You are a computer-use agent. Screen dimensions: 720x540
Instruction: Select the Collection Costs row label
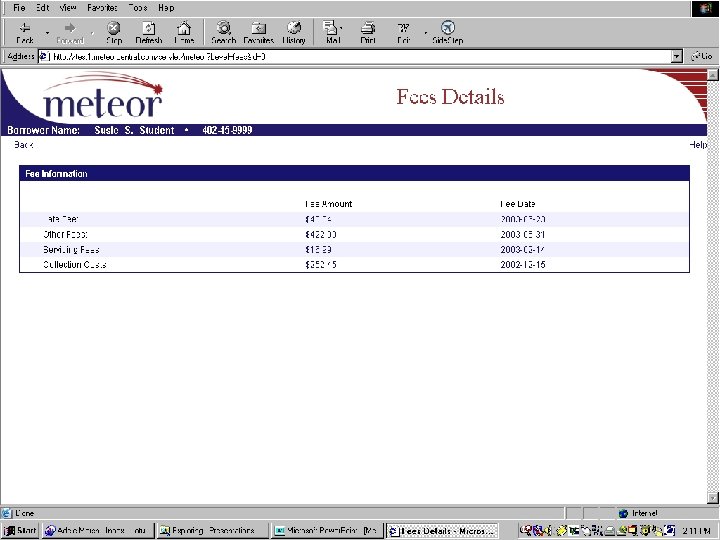pos(75,264)
